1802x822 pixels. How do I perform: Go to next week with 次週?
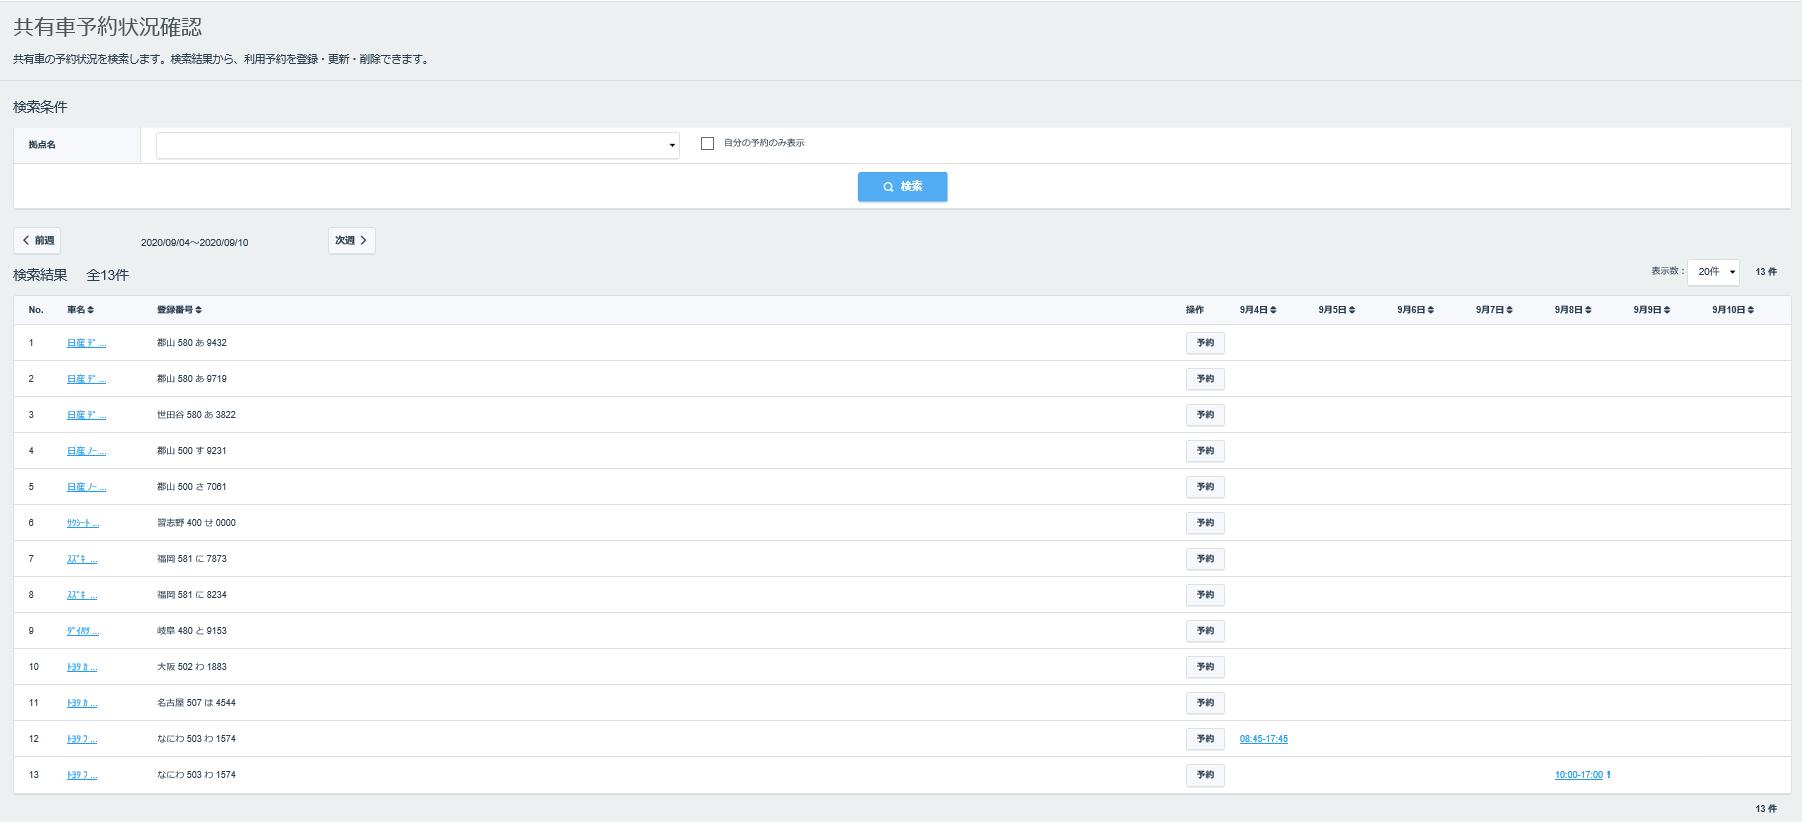352,241
